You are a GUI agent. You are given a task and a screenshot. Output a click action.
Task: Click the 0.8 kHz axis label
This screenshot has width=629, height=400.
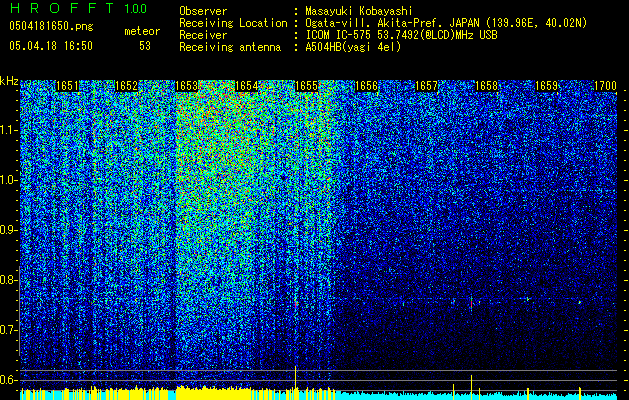8,280
